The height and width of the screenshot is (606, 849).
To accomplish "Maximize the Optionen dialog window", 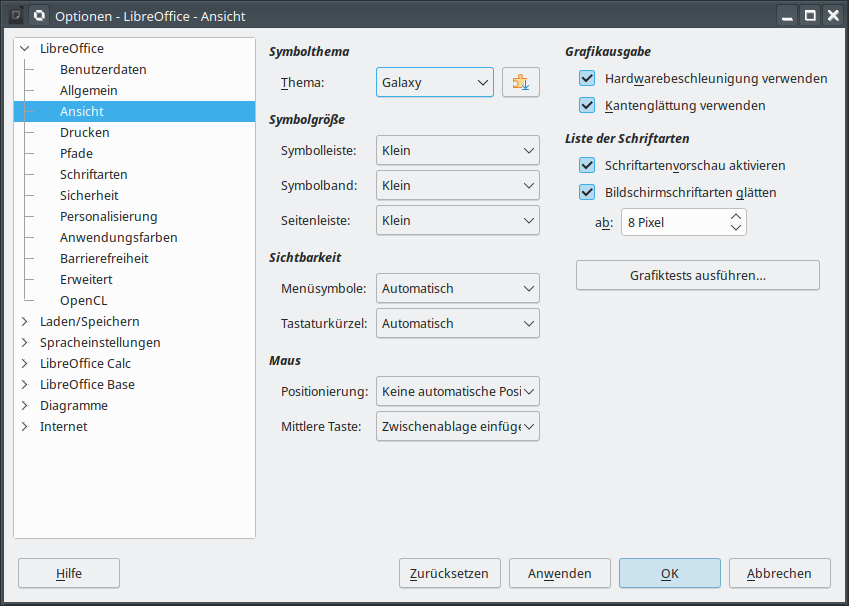I will click(x=810, y=15).
